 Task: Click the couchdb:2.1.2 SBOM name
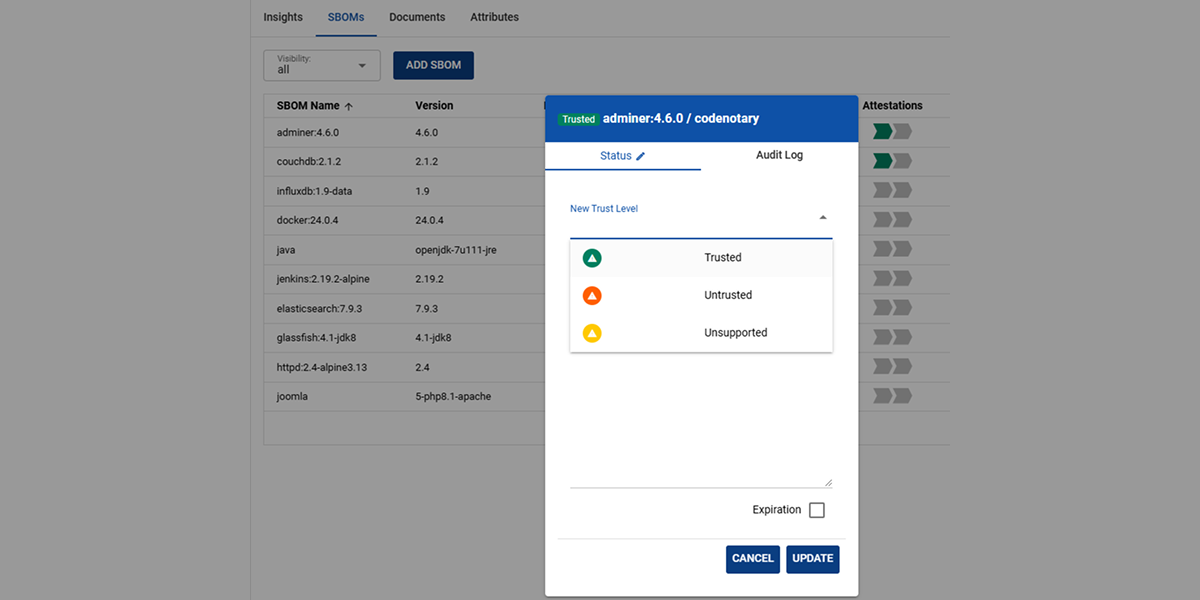[x=309, y=161]
